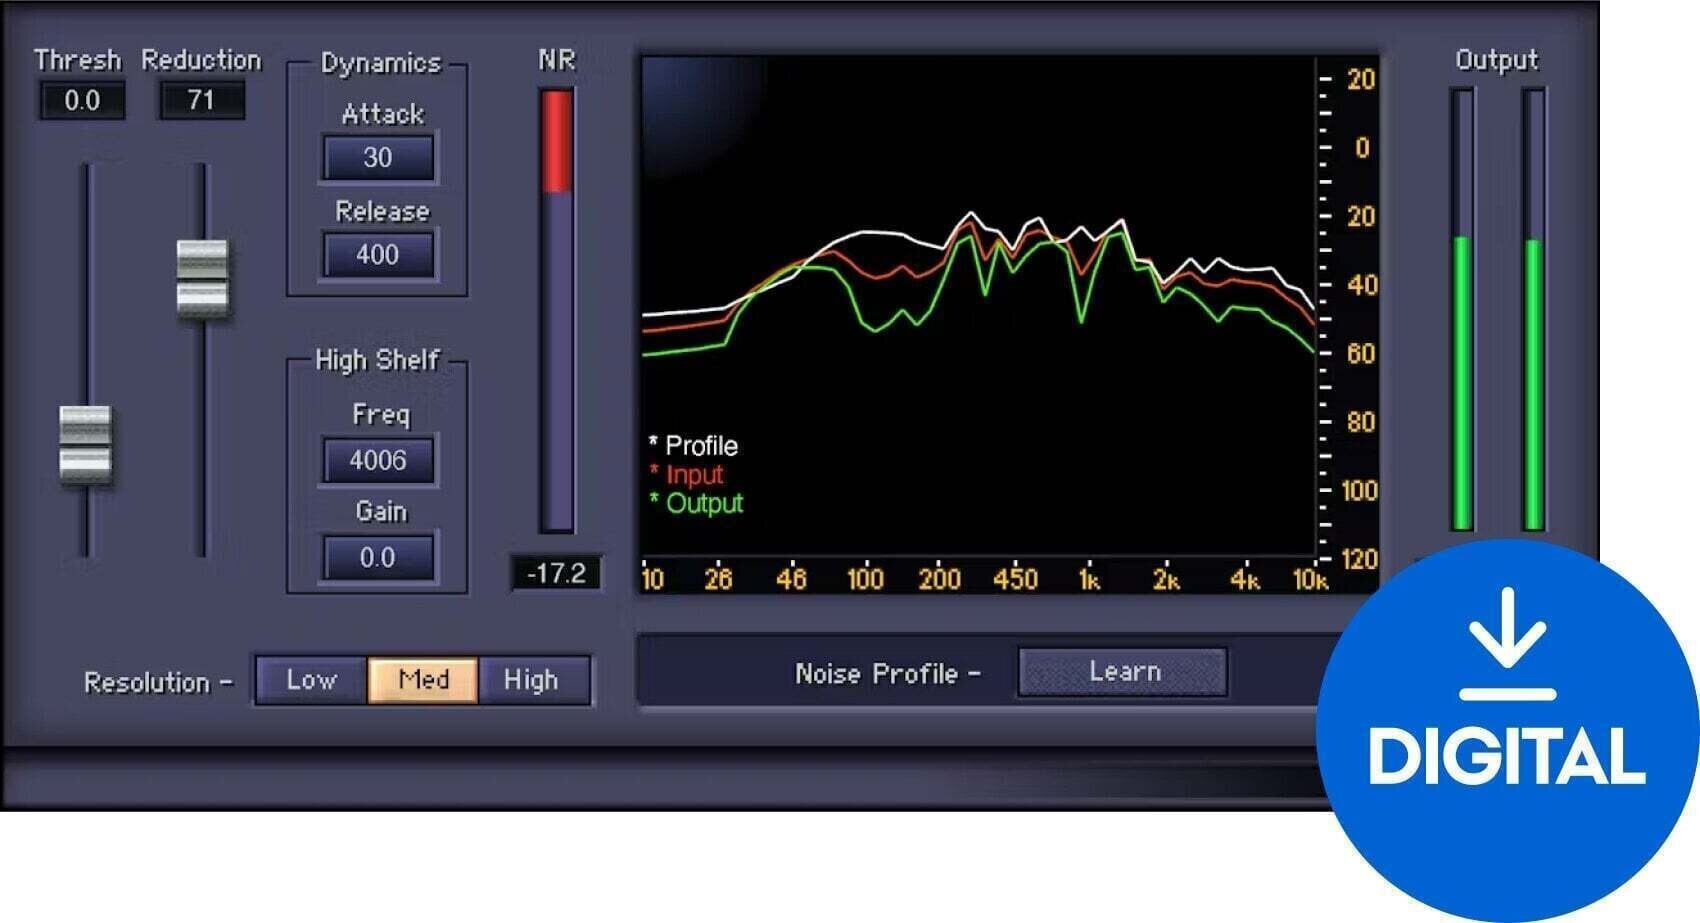
Task: Click the DIGITAL download badge
Action: (x=1508, y=730)
